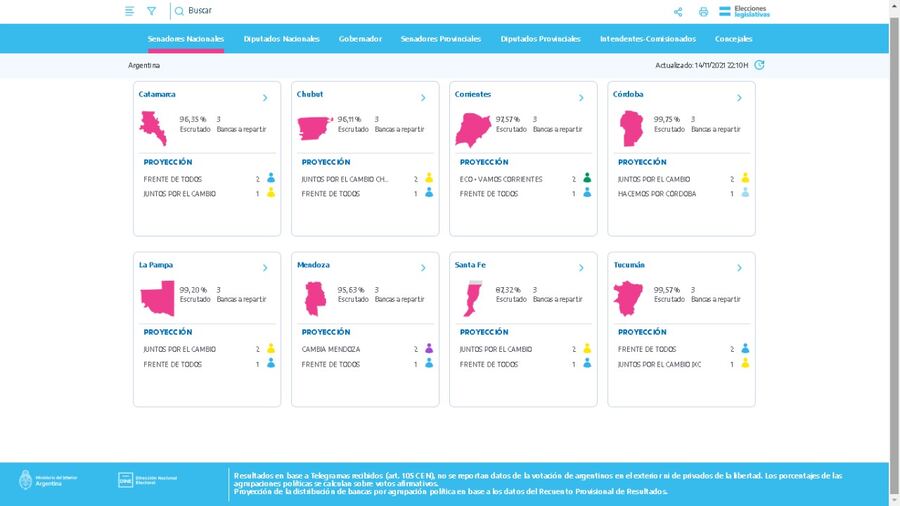Open Ministerio del Interior footer logo

click(48, 480)
